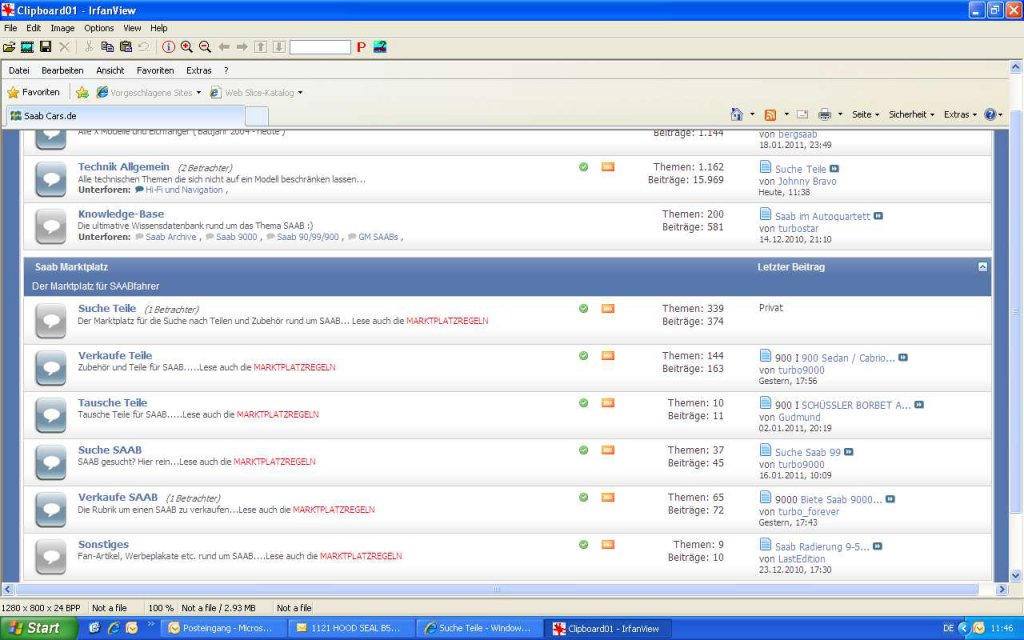Zoom out with the minus magnifier icon
Viewport: 1024px width, 640px height.
205,47
